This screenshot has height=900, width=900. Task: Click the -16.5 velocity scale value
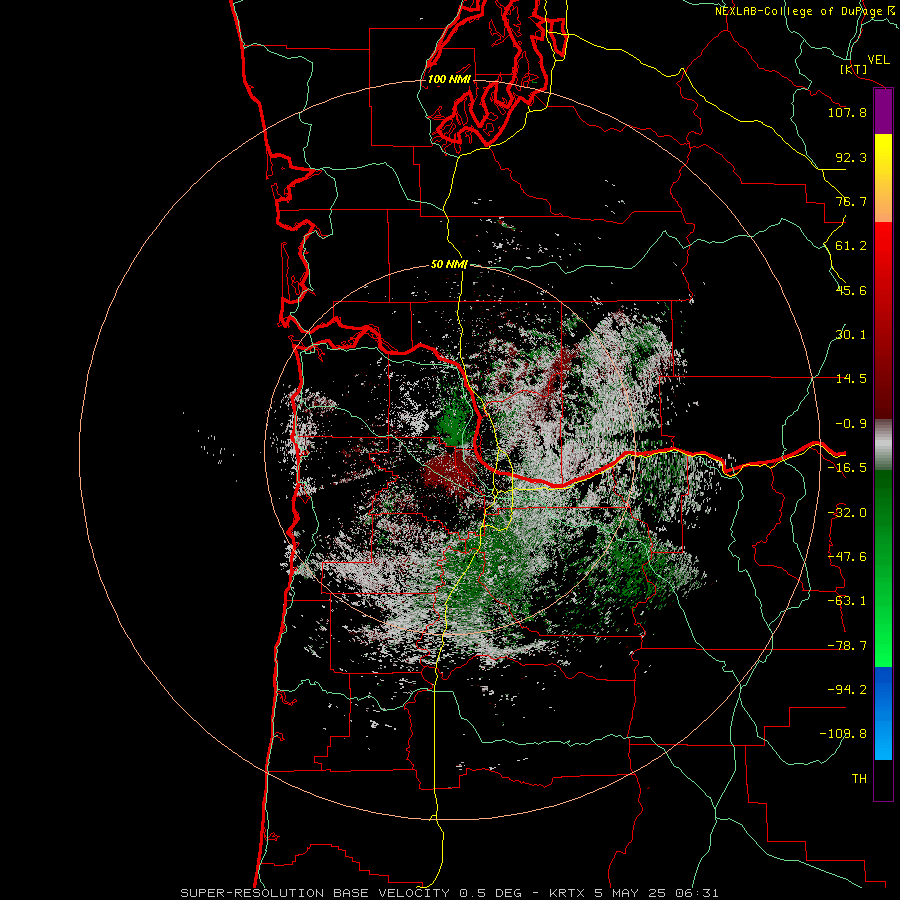point(847,468)
